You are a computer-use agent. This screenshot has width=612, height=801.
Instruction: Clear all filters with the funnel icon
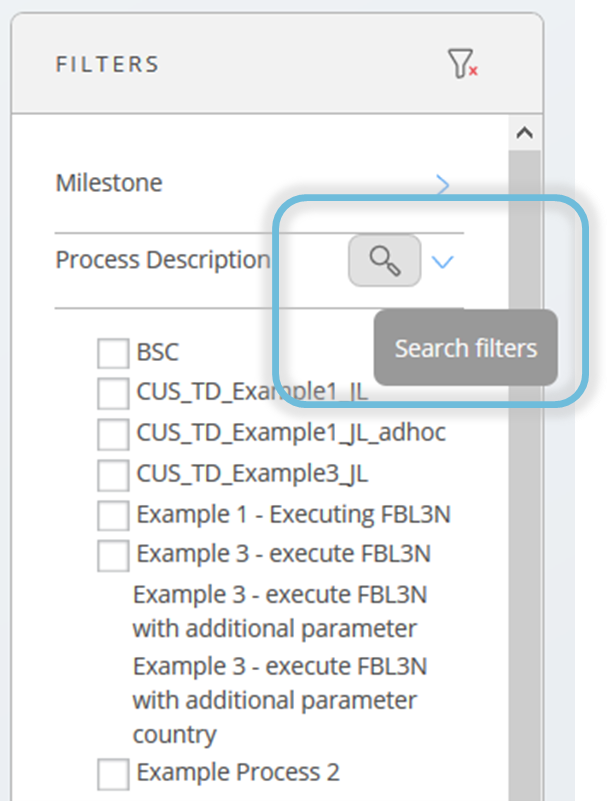pos(462,64)
